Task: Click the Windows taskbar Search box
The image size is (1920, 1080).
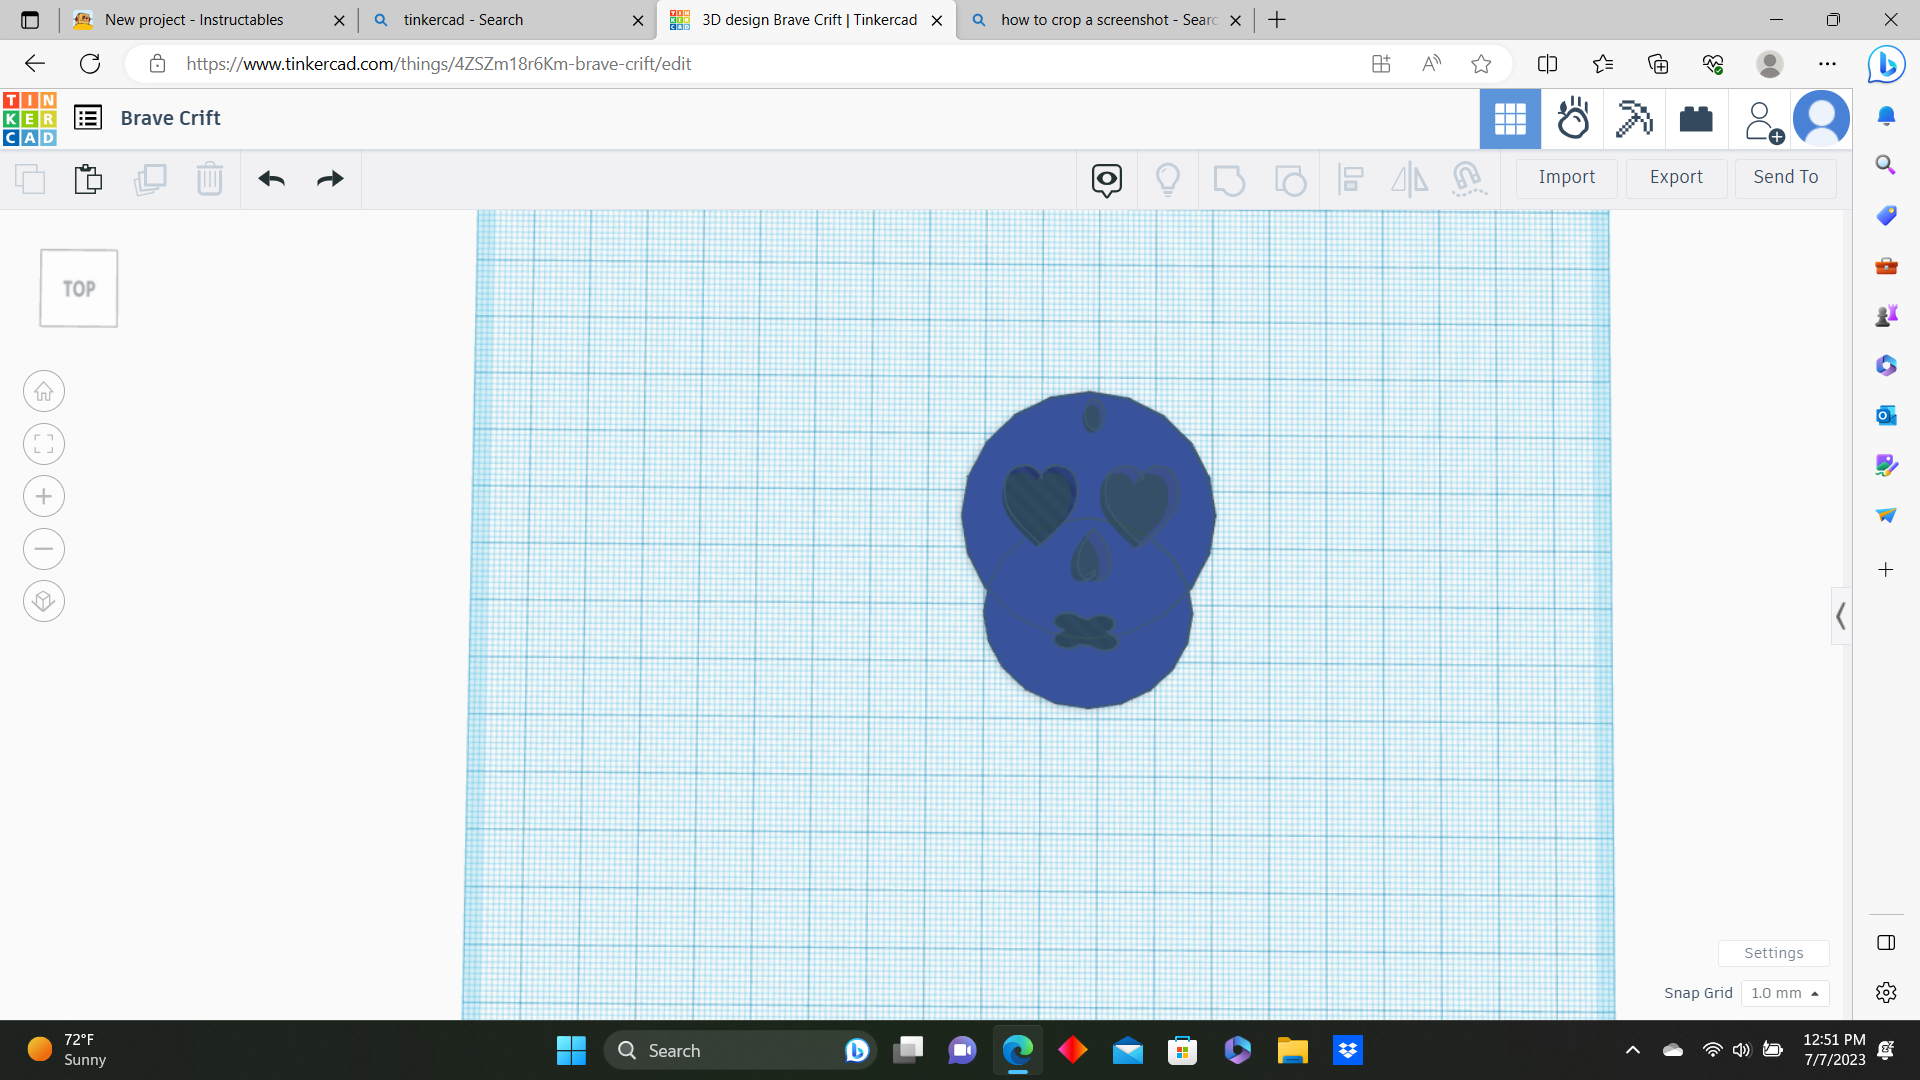Action: [740, 1050]
